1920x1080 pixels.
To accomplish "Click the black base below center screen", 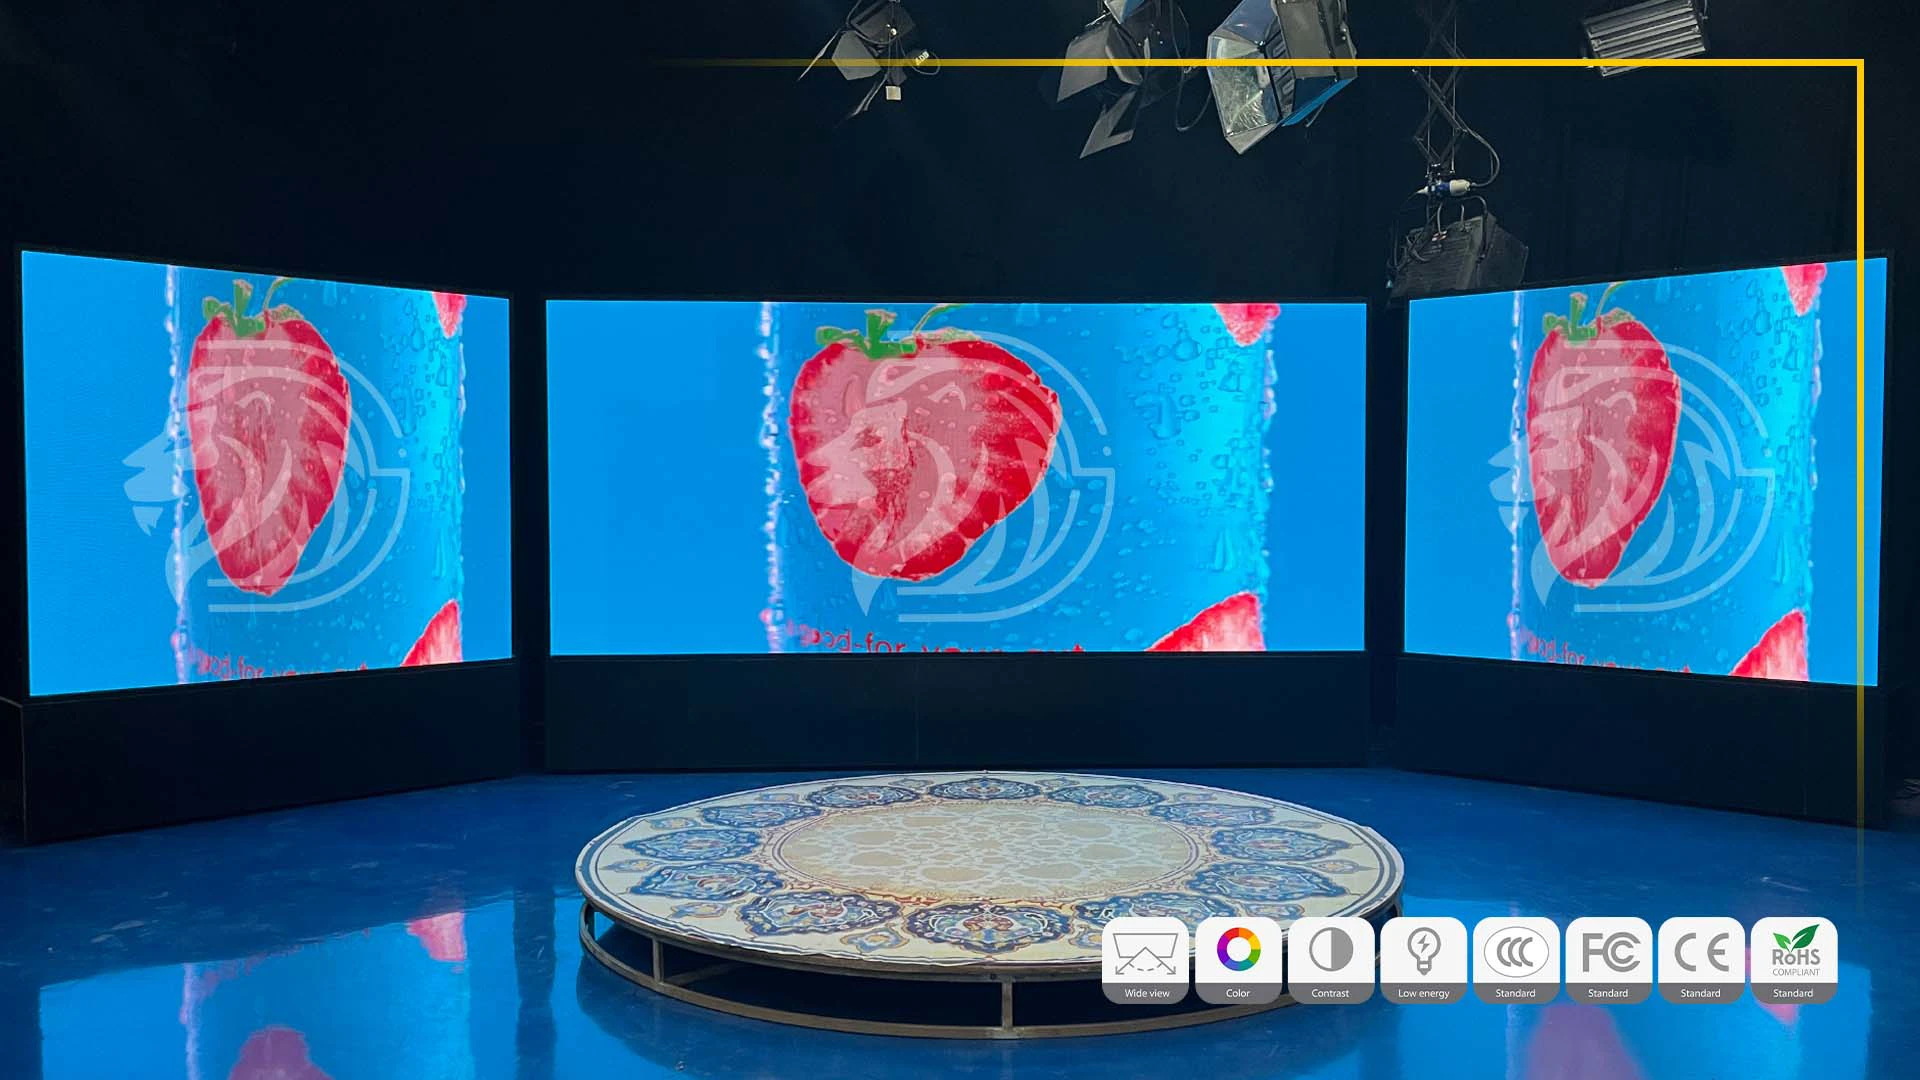I will click(955, 710).
